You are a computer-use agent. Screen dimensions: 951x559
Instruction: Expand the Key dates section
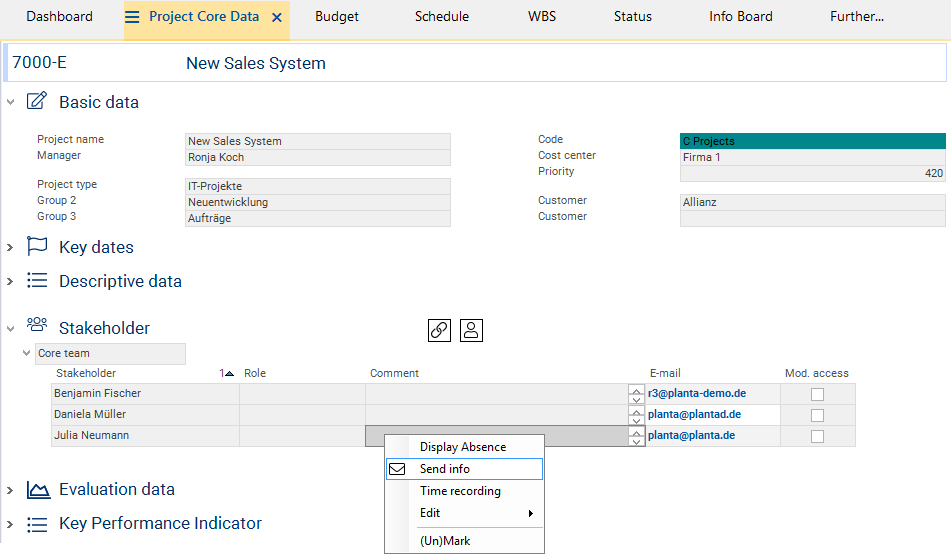coord(10,247)
